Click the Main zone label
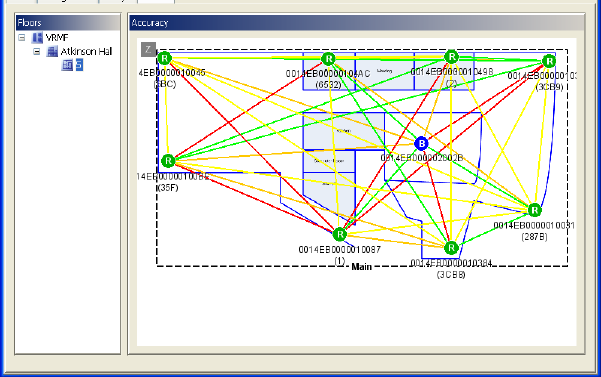Viewport: 601px width, 377px height. (361, 267)
